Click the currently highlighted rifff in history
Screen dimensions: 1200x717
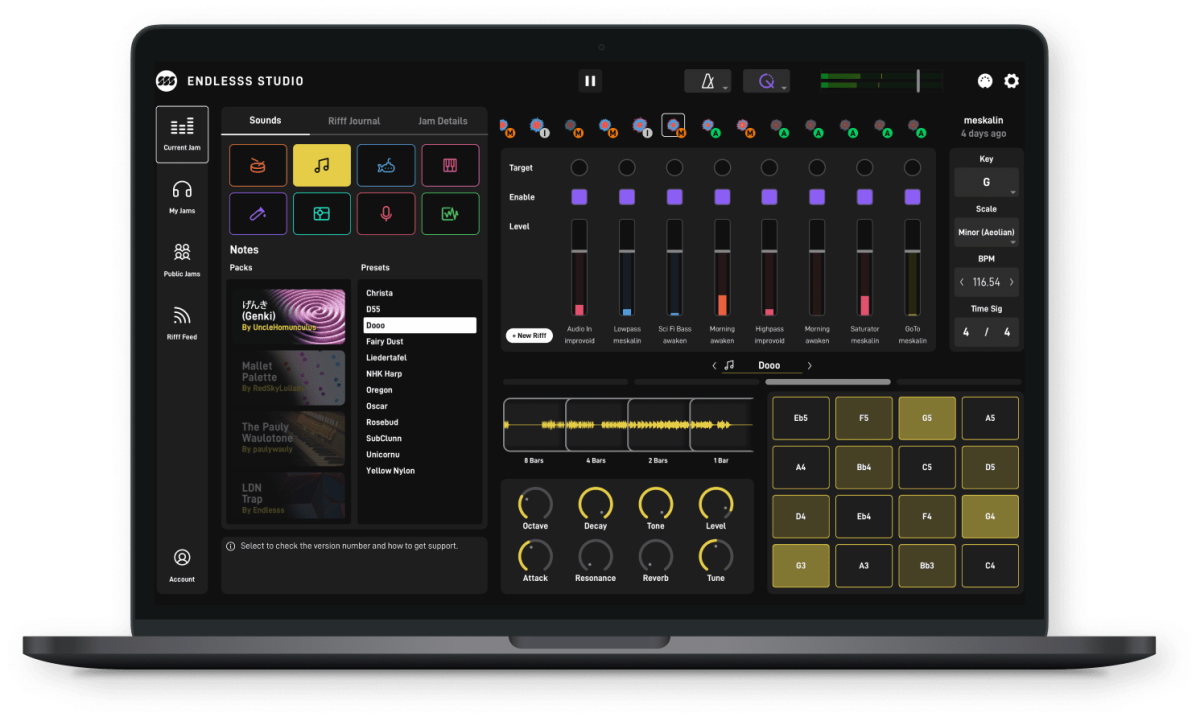674,125
